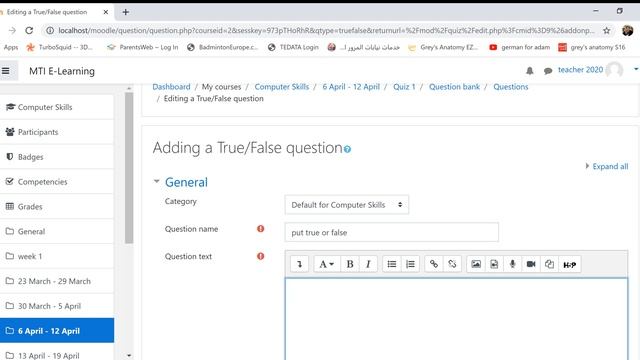Open Computer Skills in side navigation
This screenshot has height=360, width=640.
[x=57, y=107]
